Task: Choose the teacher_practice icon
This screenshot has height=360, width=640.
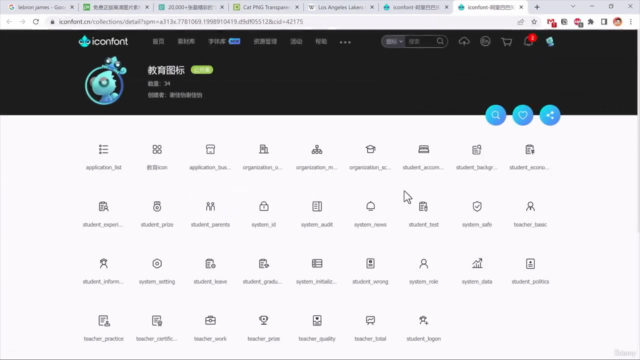Action: pyautogui.click(x=104, y=321)
